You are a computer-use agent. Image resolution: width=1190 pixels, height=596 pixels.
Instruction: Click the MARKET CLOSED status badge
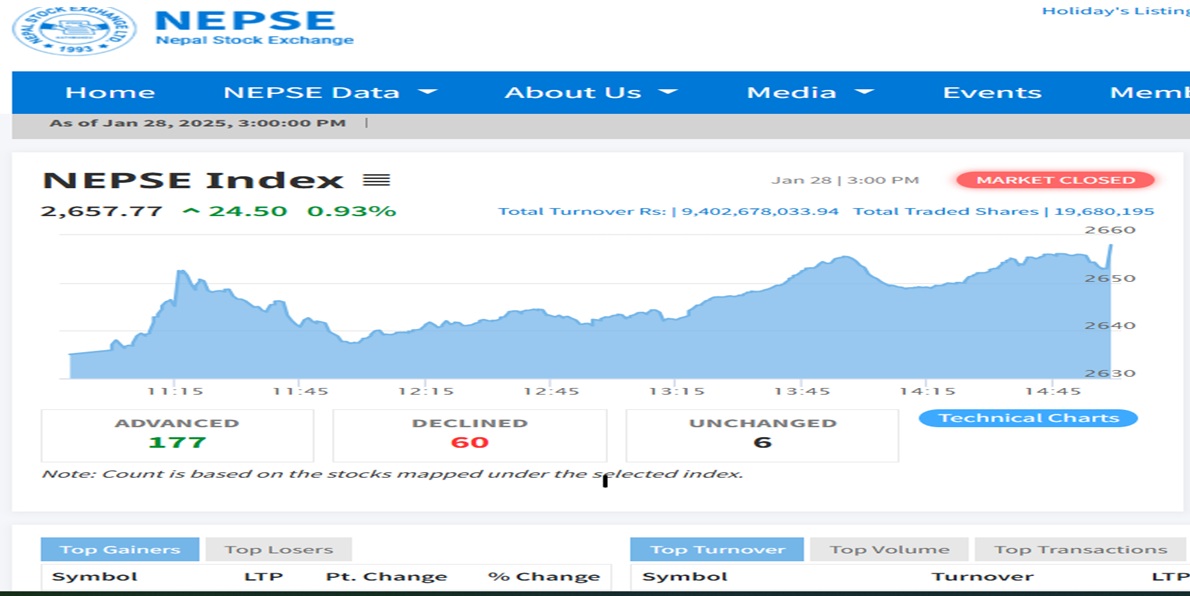coord(1056,180)
